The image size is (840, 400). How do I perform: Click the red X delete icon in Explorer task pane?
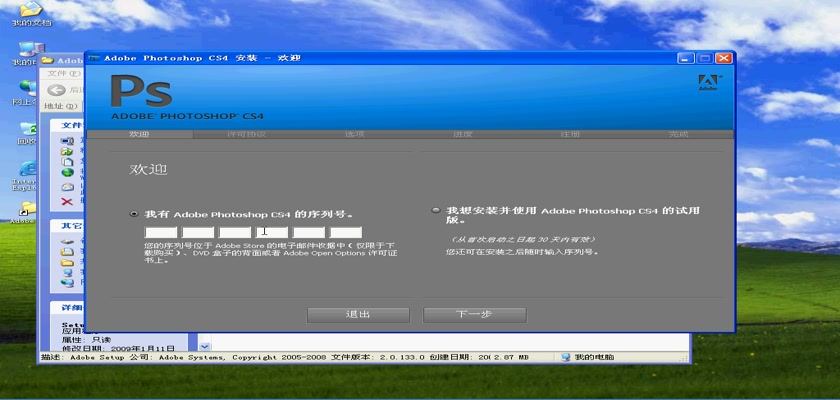(x=67, y=202)
